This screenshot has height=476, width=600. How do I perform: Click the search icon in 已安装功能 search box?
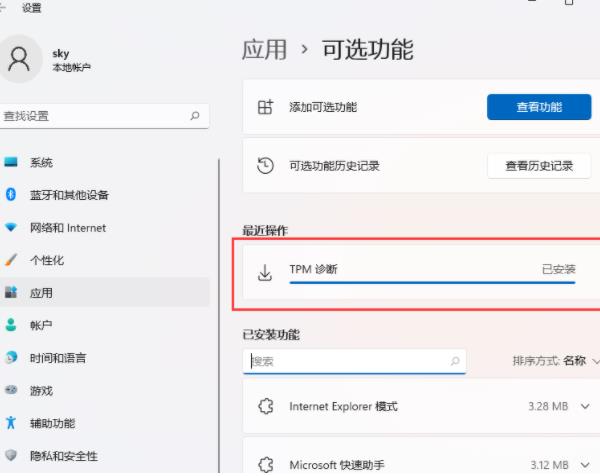(x=455, y=361)
